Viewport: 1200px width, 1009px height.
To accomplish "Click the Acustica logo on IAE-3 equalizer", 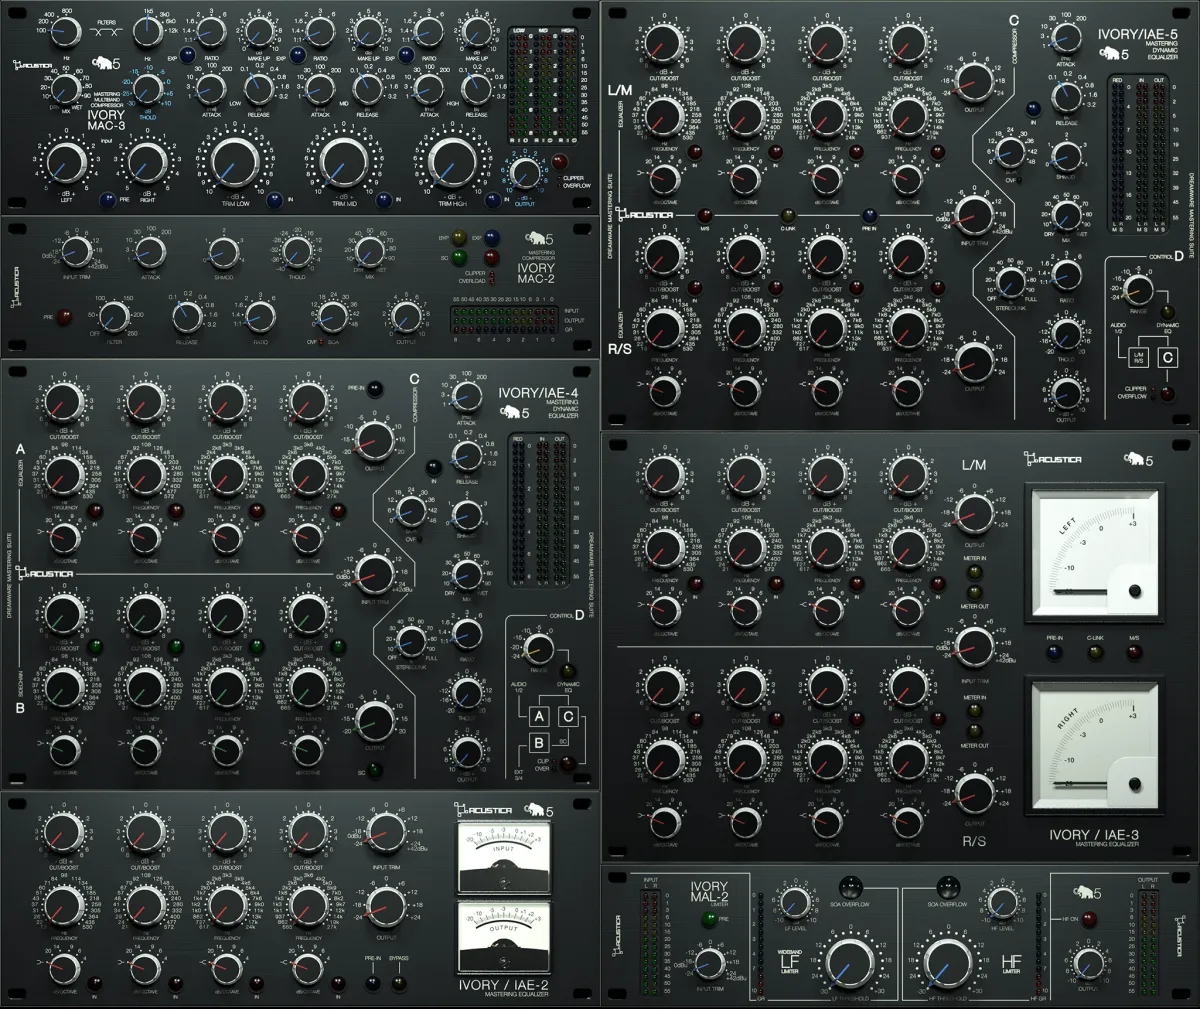I will click(x=1053, y=458).
